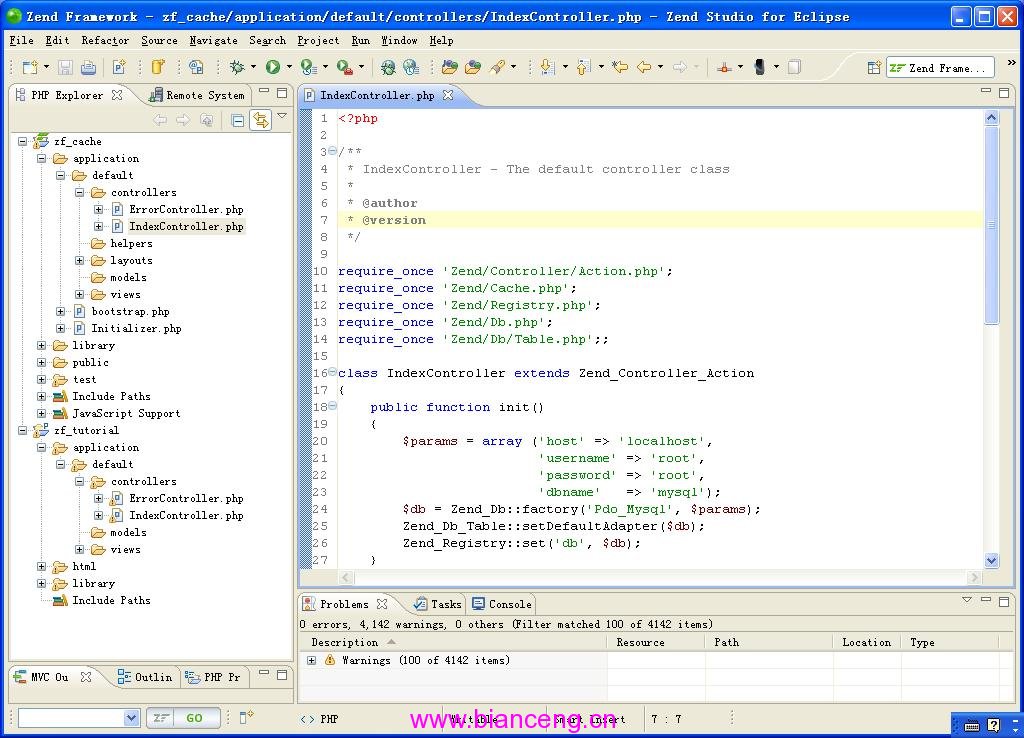Click the Search flashlight toolbar icon

coord(497,67)
